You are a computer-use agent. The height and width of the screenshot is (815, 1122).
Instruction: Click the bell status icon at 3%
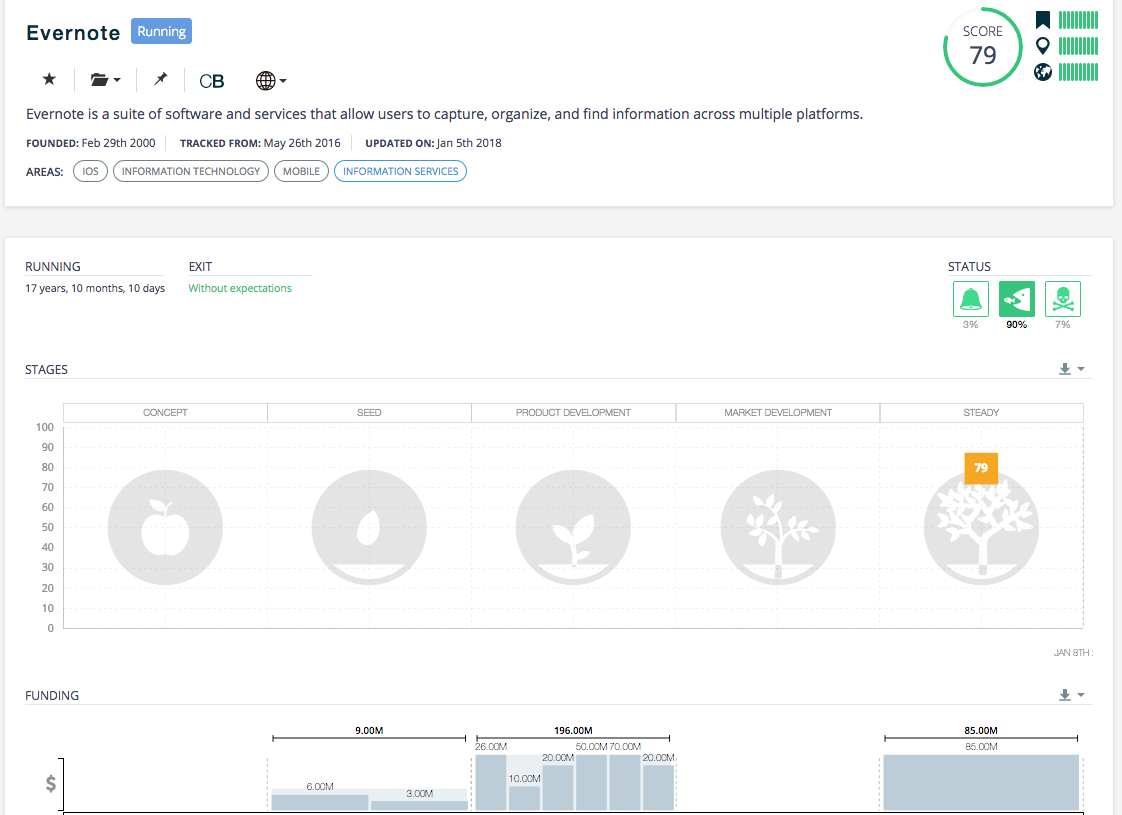pyautogui.click(x=971, y=298)
